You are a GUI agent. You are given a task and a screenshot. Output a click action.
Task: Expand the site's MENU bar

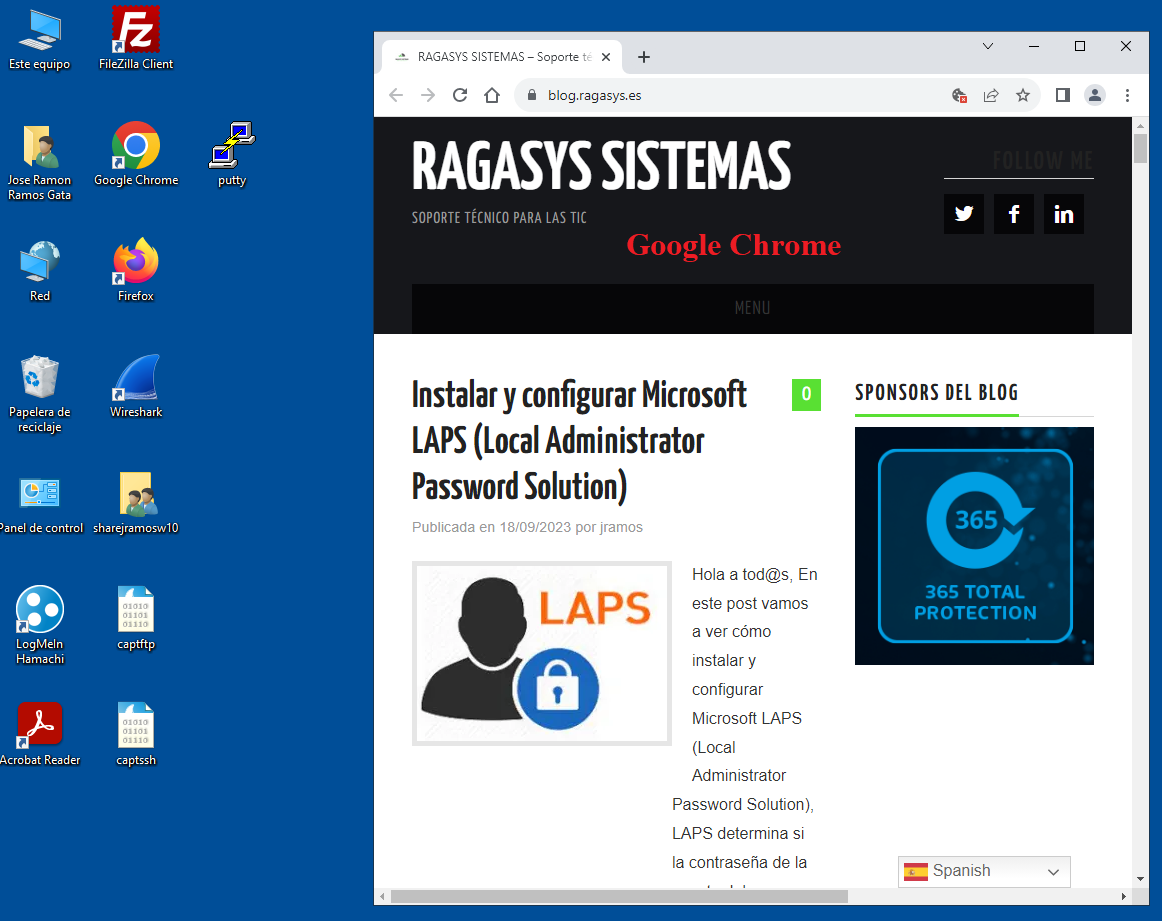pos(752,308)
